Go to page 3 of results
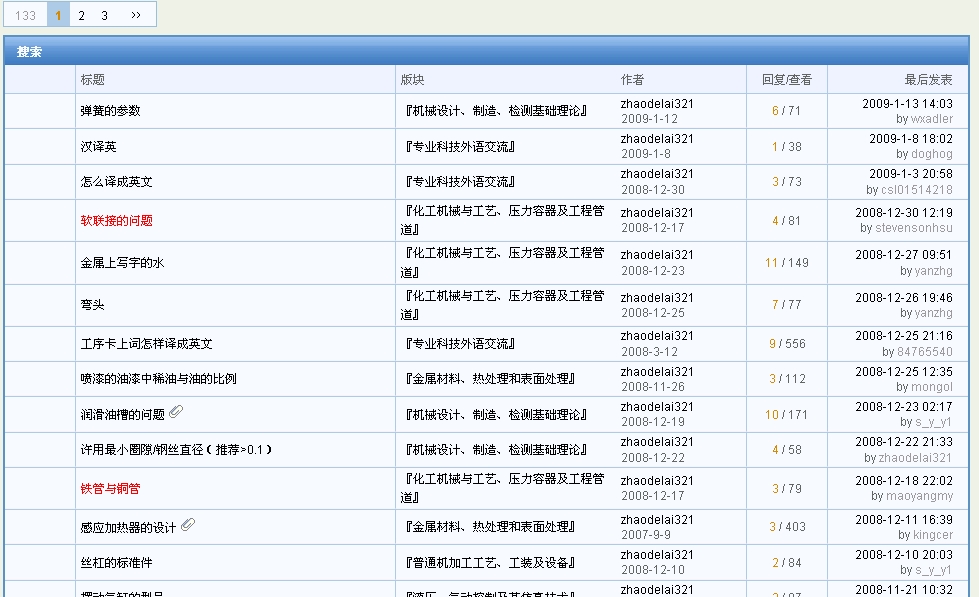 104,15
